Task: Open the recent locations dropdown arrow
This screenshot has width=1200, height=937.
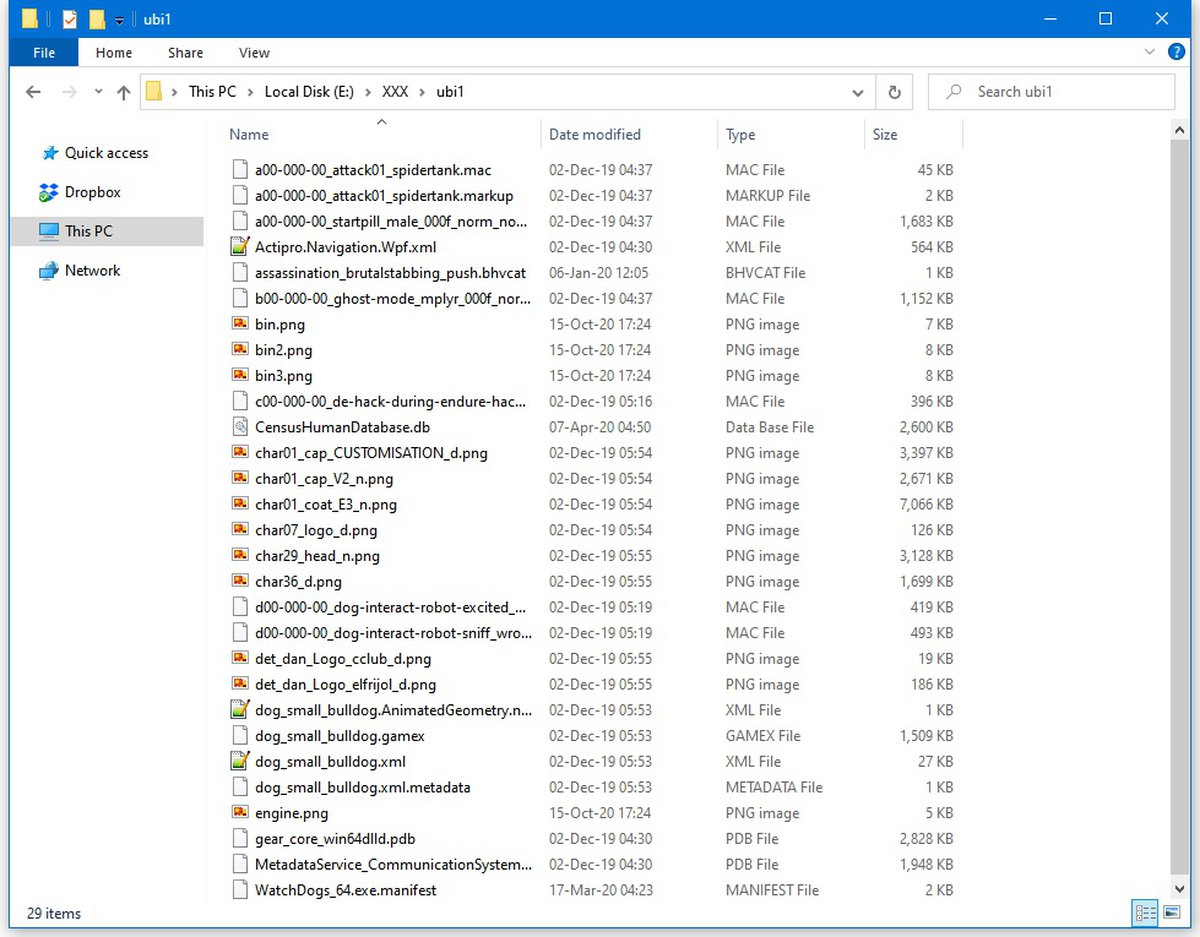Action: (x=98, y=92)
